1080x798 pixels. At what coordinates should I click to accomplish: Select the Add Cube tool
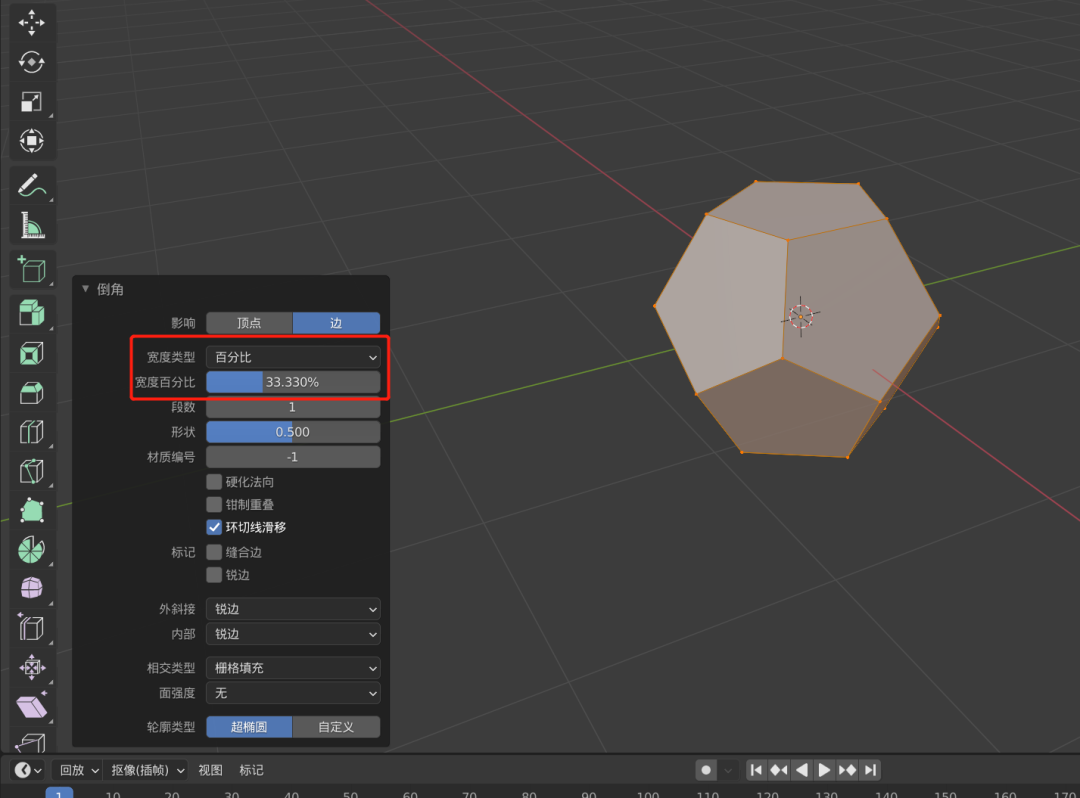coord(31,270)
